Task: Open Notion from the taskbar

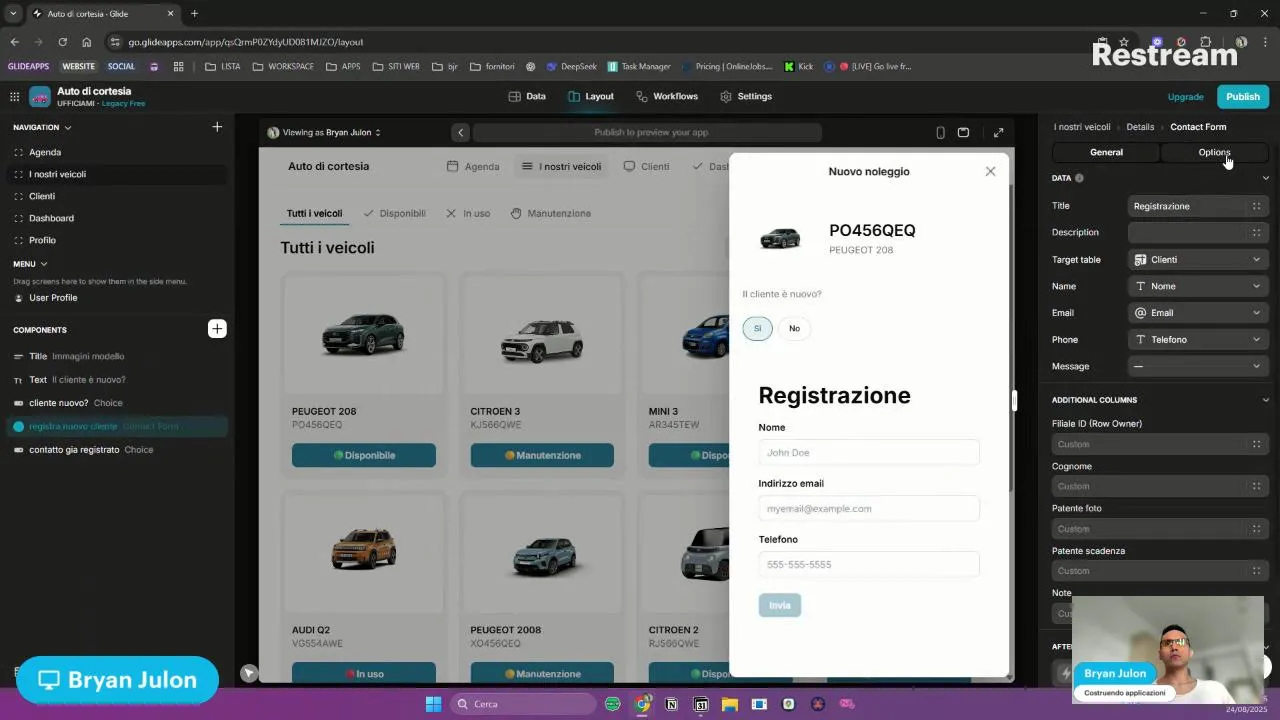Action: [x=671, y=704]
